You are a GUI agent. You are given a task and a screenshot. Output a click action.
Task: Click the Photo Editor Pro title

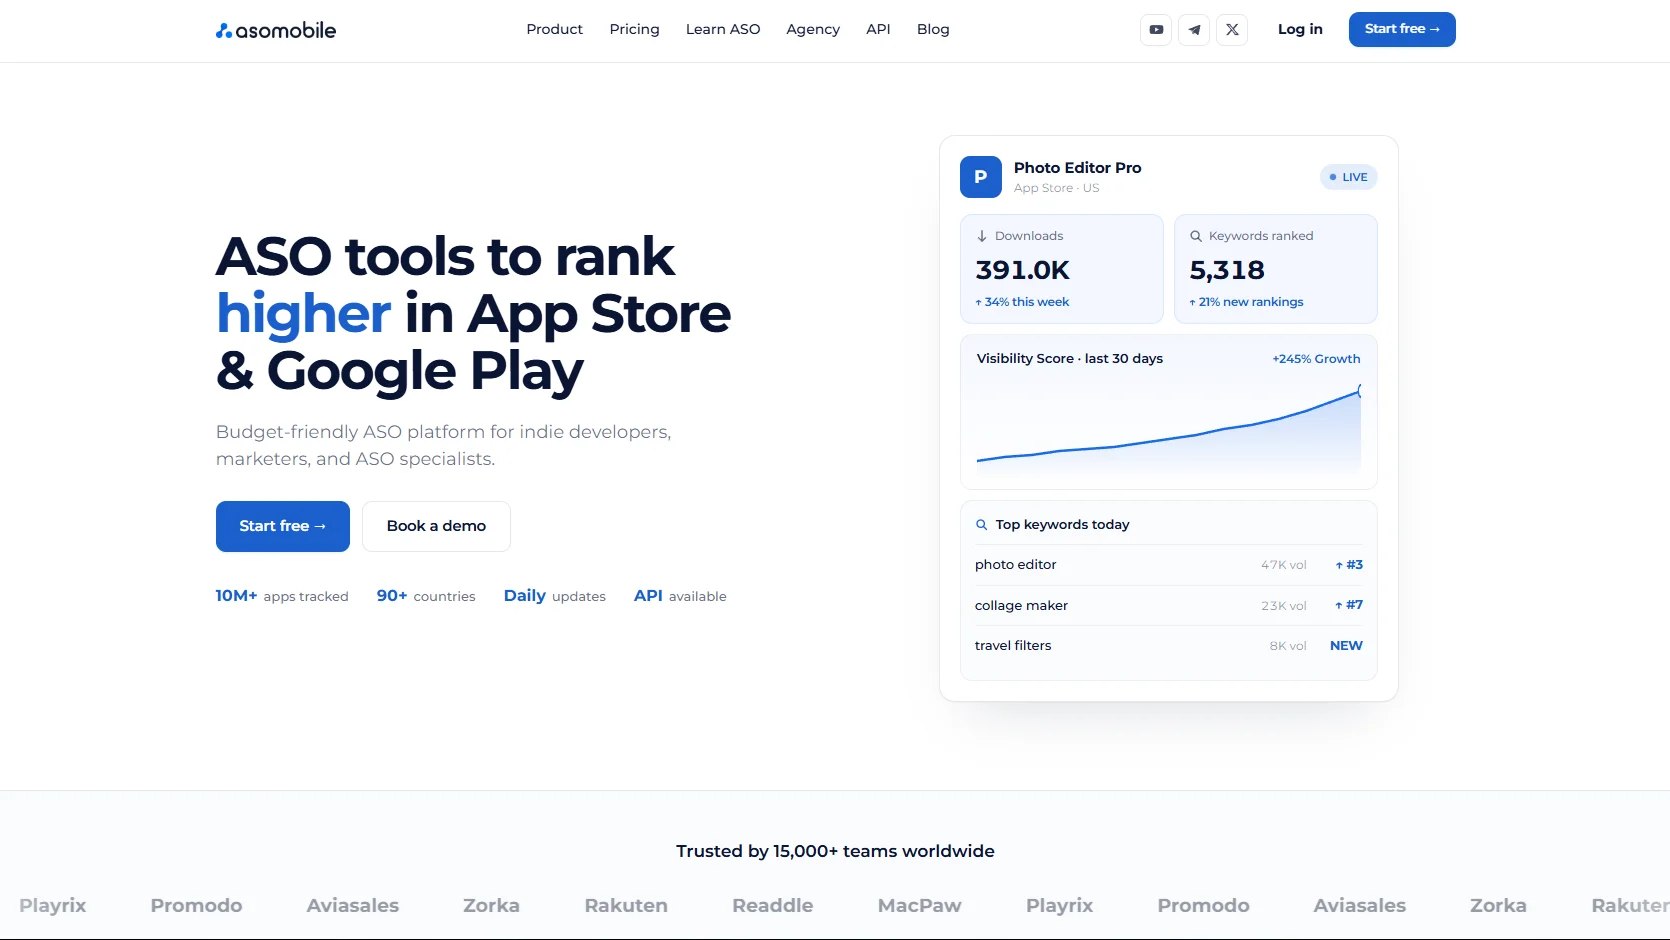click(x=1077, y=168)
